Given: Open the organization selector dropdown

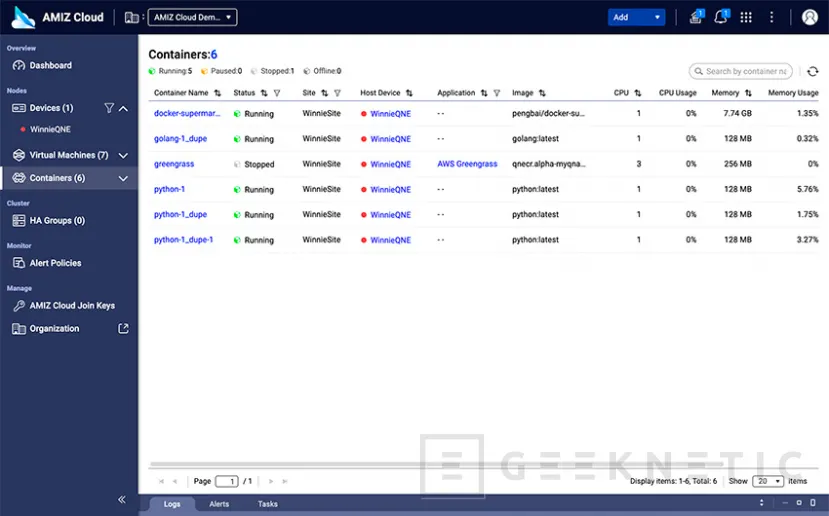Looking at the screenshot, I should (x=192, y=17).
